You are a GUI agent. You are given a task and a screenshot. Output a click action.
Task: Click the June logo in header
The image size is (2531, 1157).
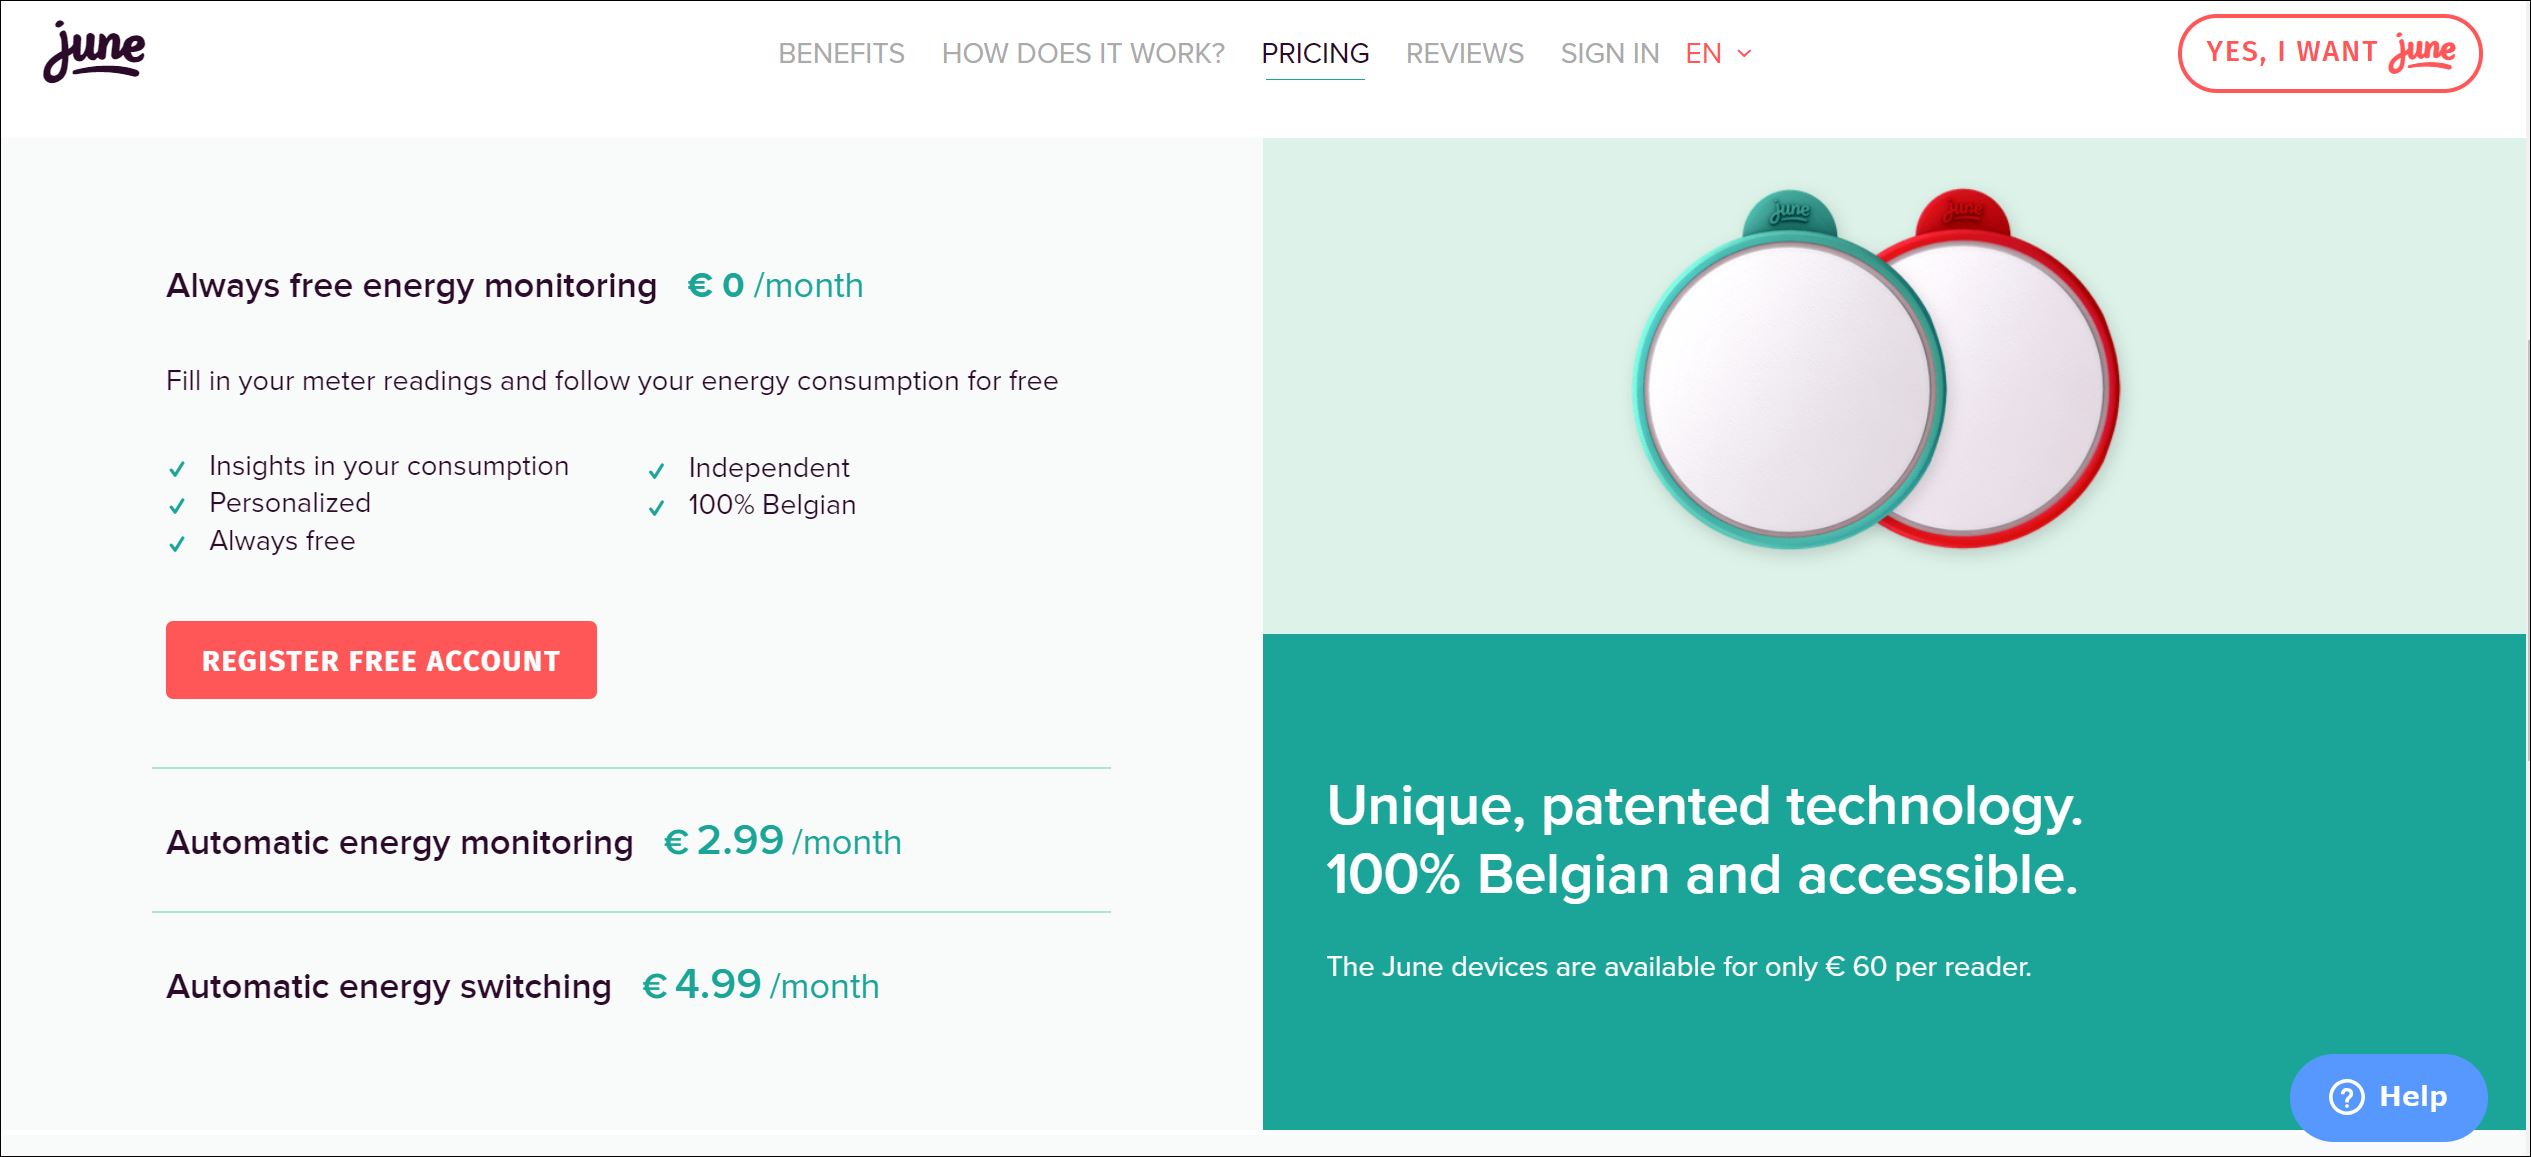click(94, 51)
